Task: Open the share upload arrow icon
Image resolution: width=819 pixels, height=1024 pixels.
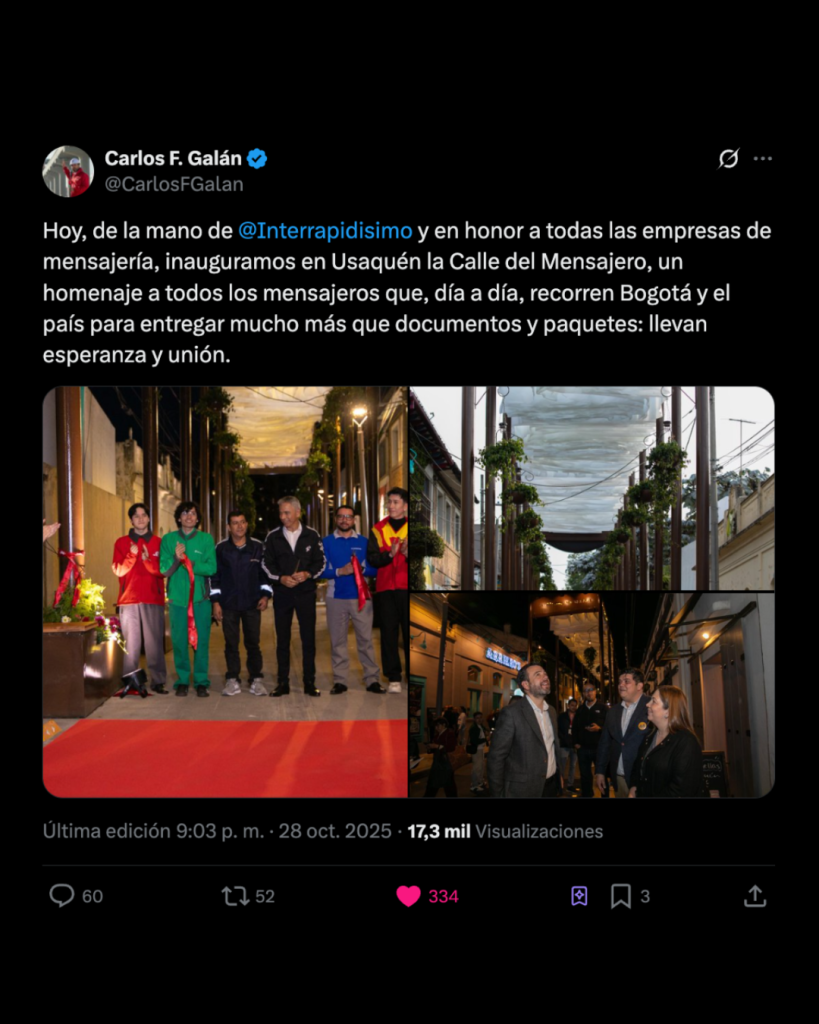Action: click(755, 896)
